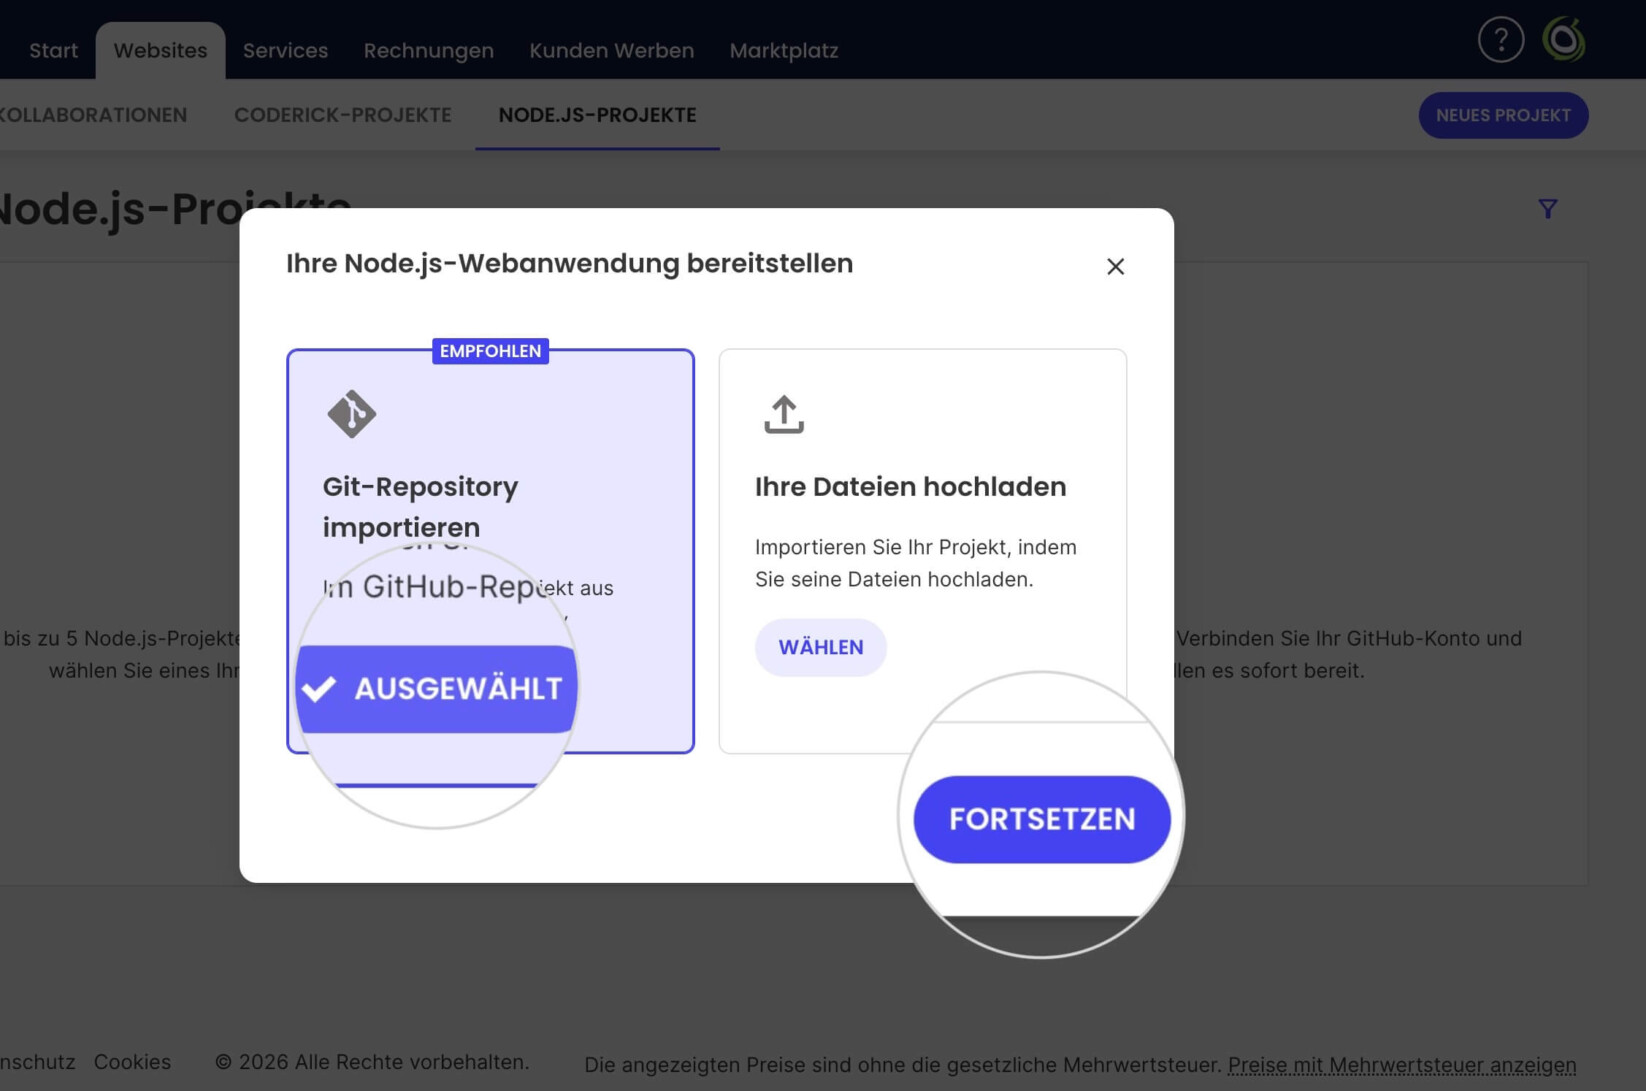Click the Fortsetzen button
The image size is (1646, 1091).
(x=1042, y=819)
